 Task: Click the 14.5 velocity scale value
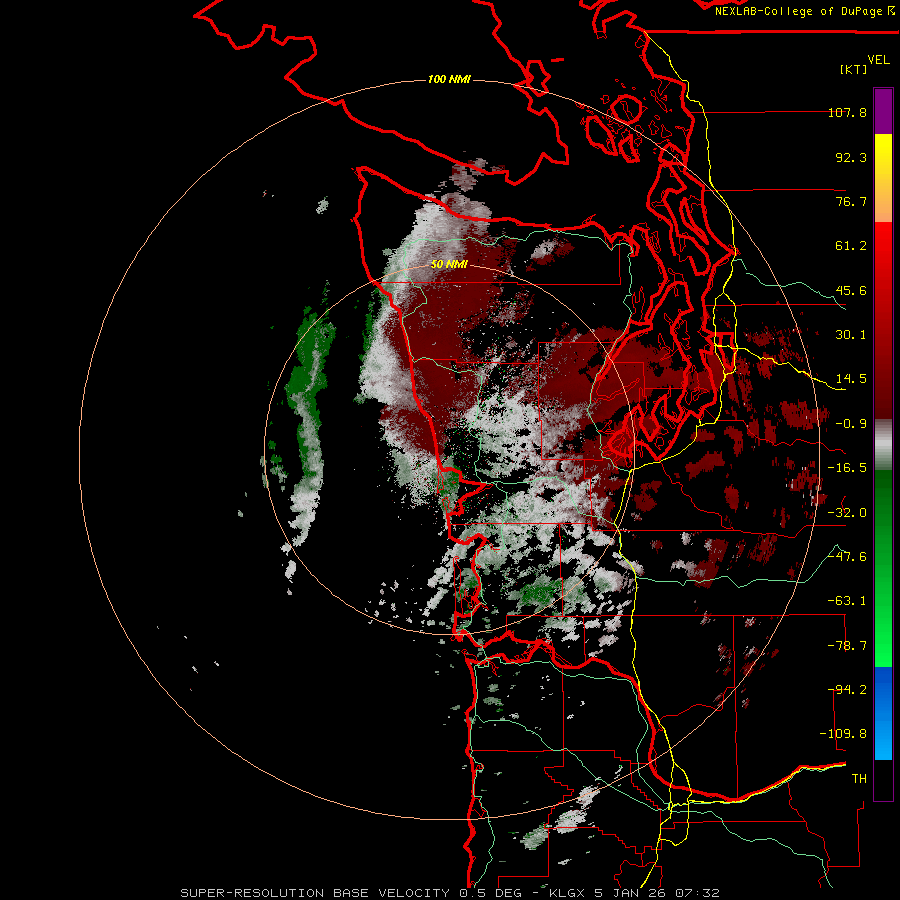point(851,379)
